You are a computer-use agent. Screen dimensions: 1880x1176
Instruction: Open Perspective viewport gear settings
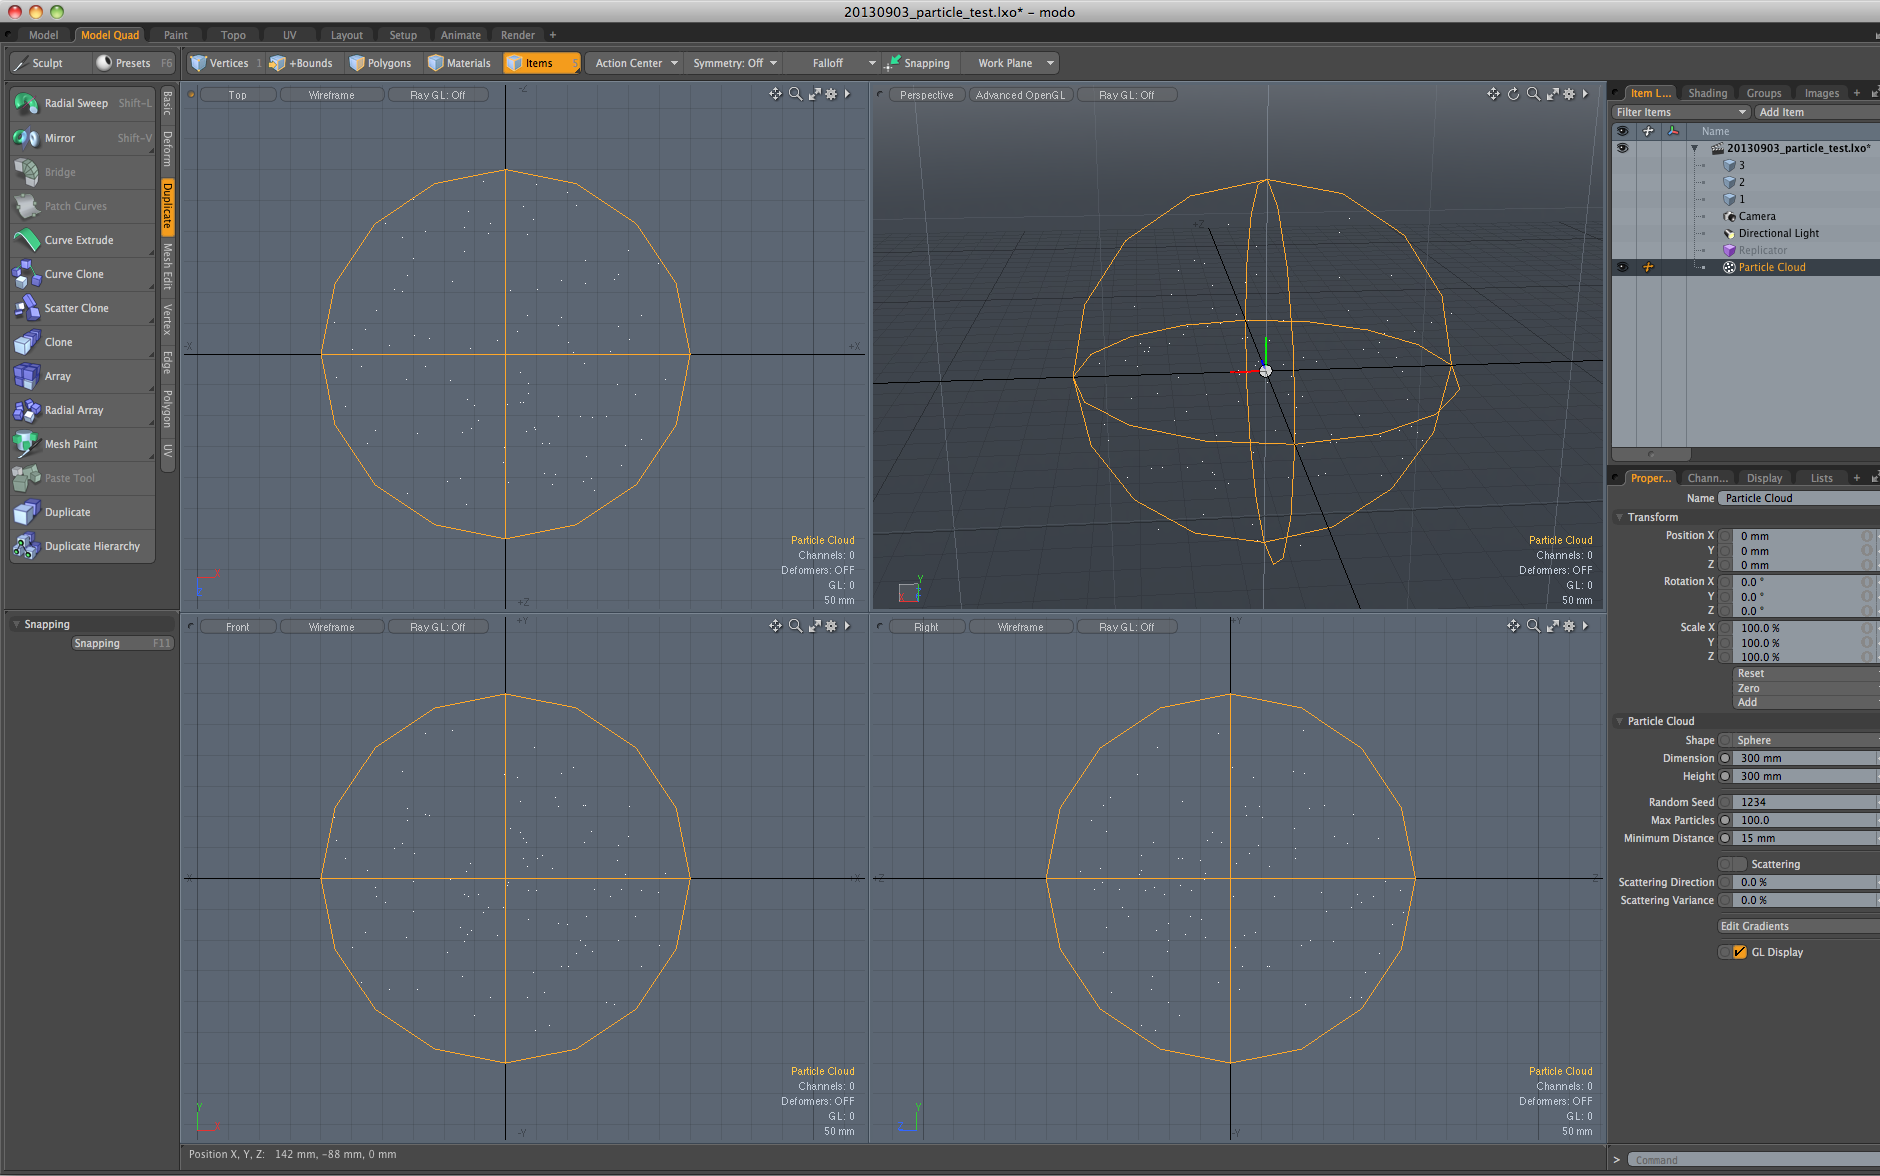click(x=1569, y=94)
